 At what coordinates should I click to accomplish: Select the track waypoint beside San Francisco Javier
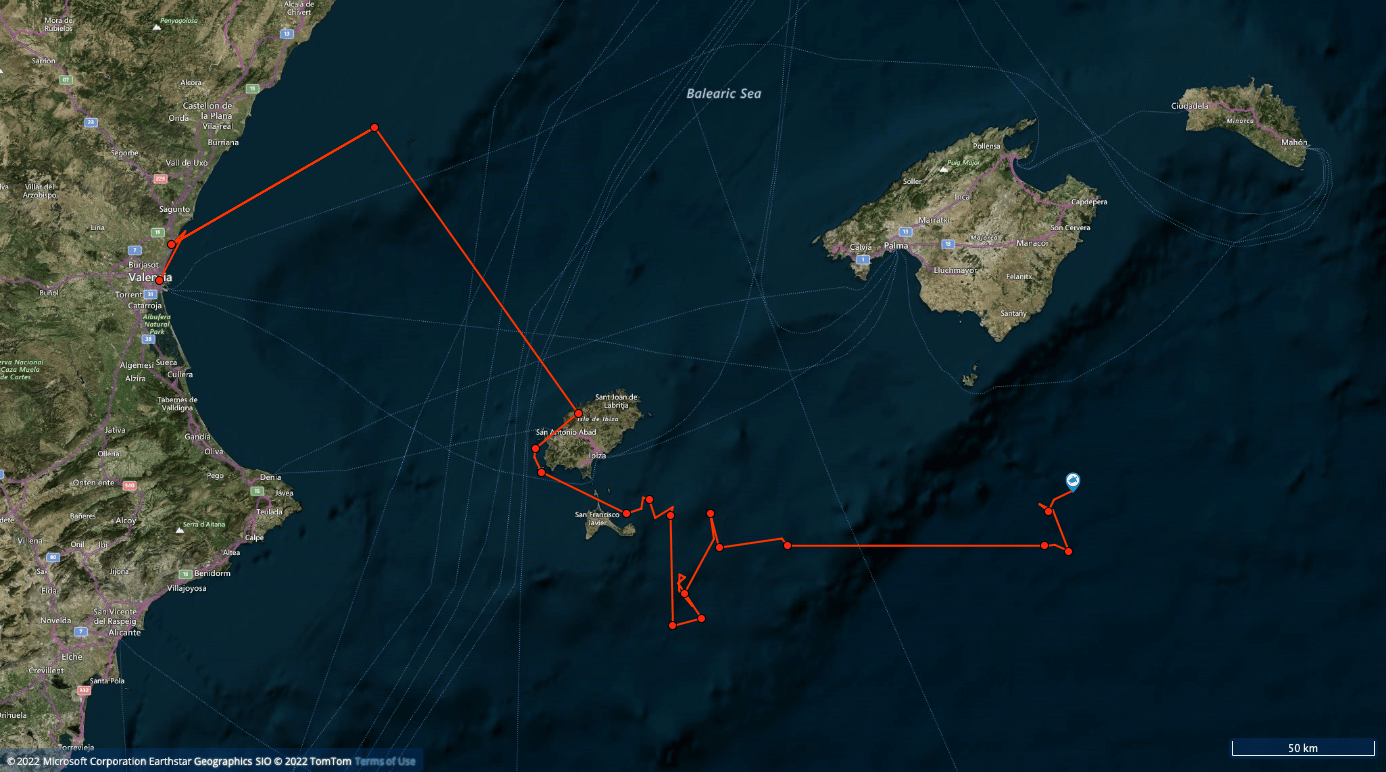(x=626, y=513)
